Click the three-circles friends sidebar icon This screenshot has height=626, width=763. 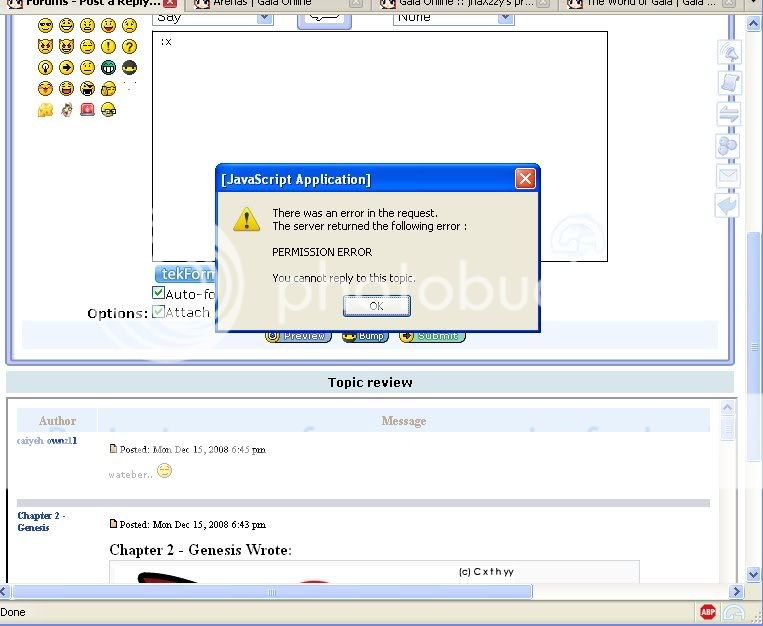pos(728,145)
